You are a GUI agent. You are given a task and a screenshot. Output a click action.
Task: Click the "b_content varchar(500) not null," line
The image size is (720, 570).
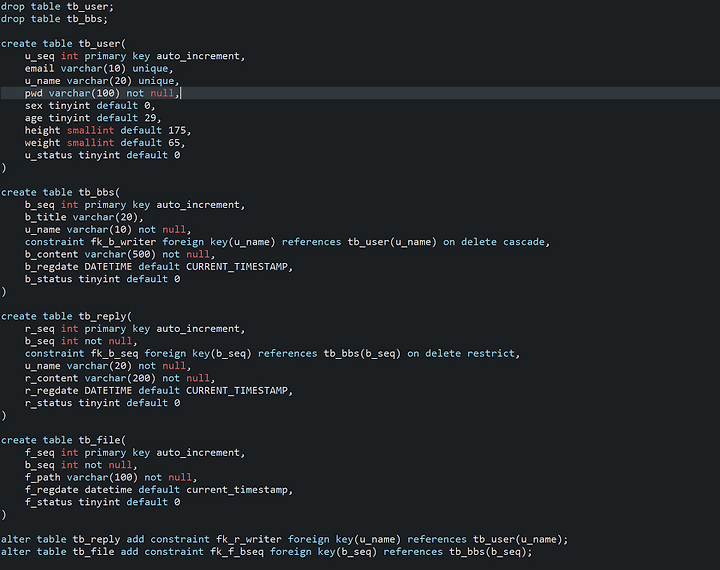click(120, 255)
